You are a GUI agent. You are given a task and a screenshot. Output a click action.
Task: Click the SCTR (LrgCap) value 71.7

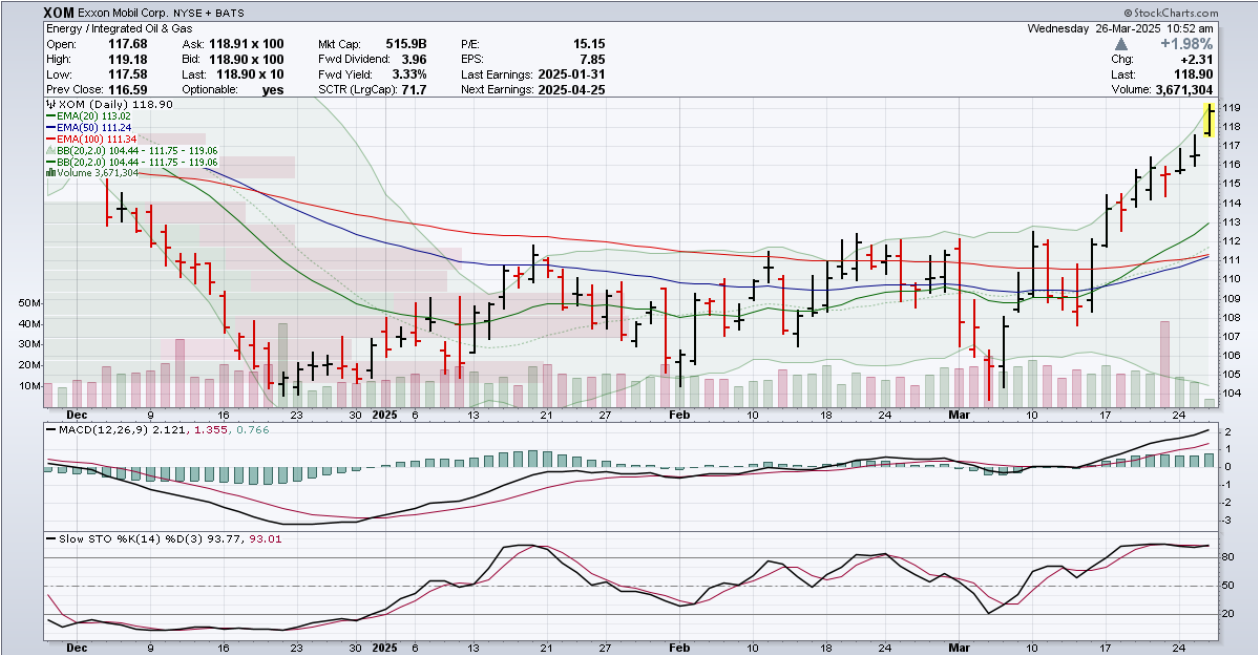tap(414, 89)
